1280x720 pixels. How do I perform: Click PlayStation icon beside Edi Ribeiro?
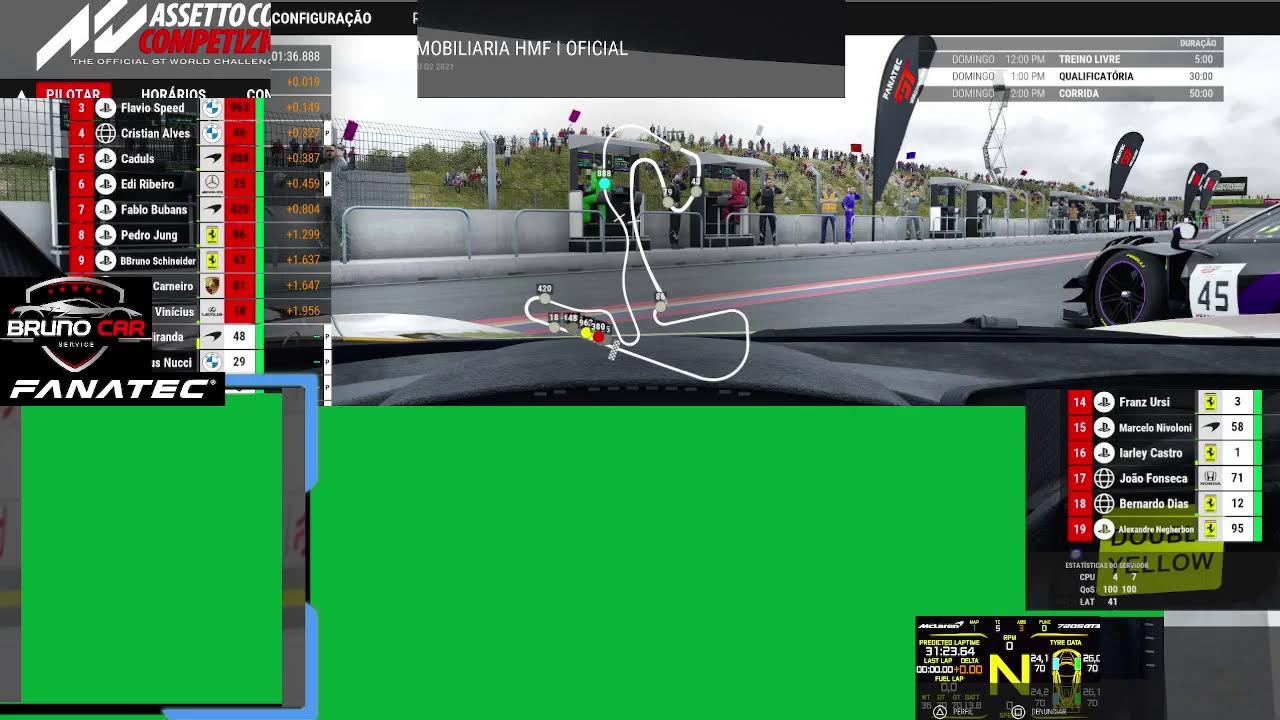click(x=105, y=184)
